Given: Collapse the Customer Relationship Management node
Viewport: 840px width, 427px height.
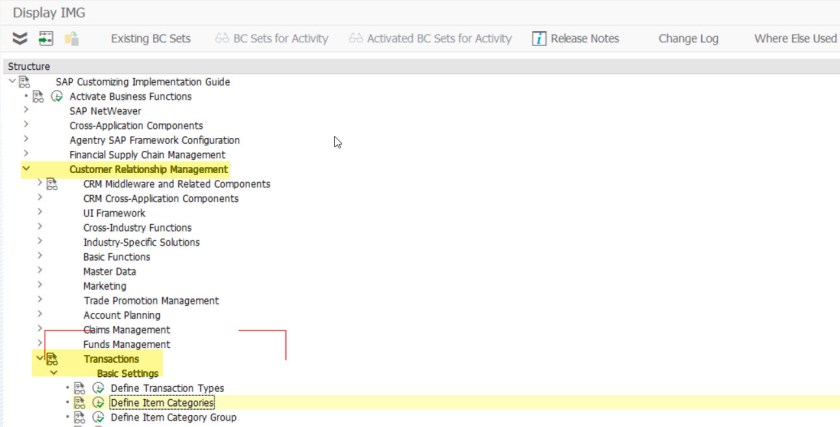Looking at the screenshot, I should click(26, 168).
